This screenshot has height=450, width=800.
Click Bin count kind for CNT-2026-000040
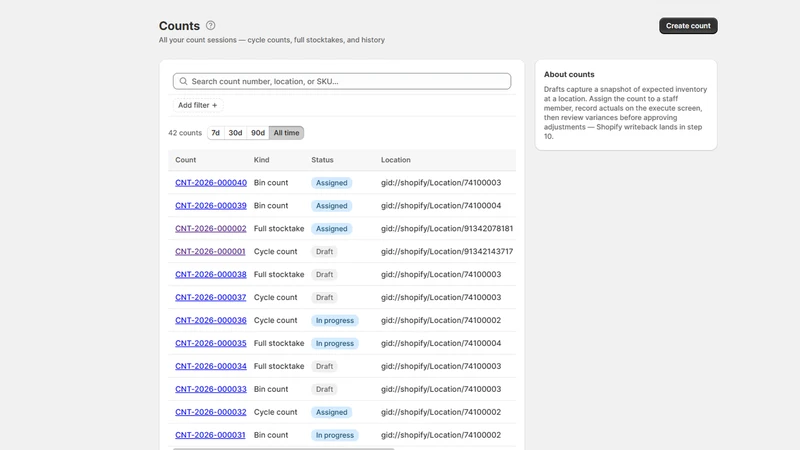[x=271, y=183]
